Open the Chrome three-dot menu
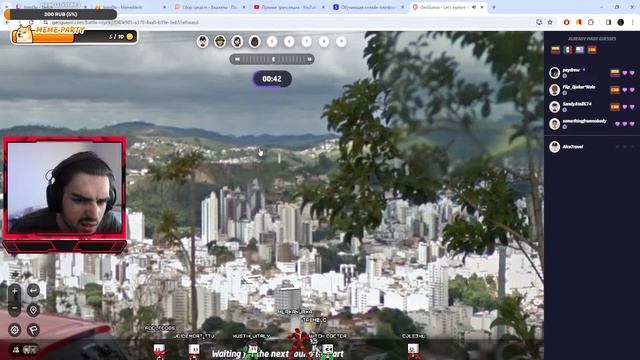Screen dimensions: 640x360 tap(632, 22)
